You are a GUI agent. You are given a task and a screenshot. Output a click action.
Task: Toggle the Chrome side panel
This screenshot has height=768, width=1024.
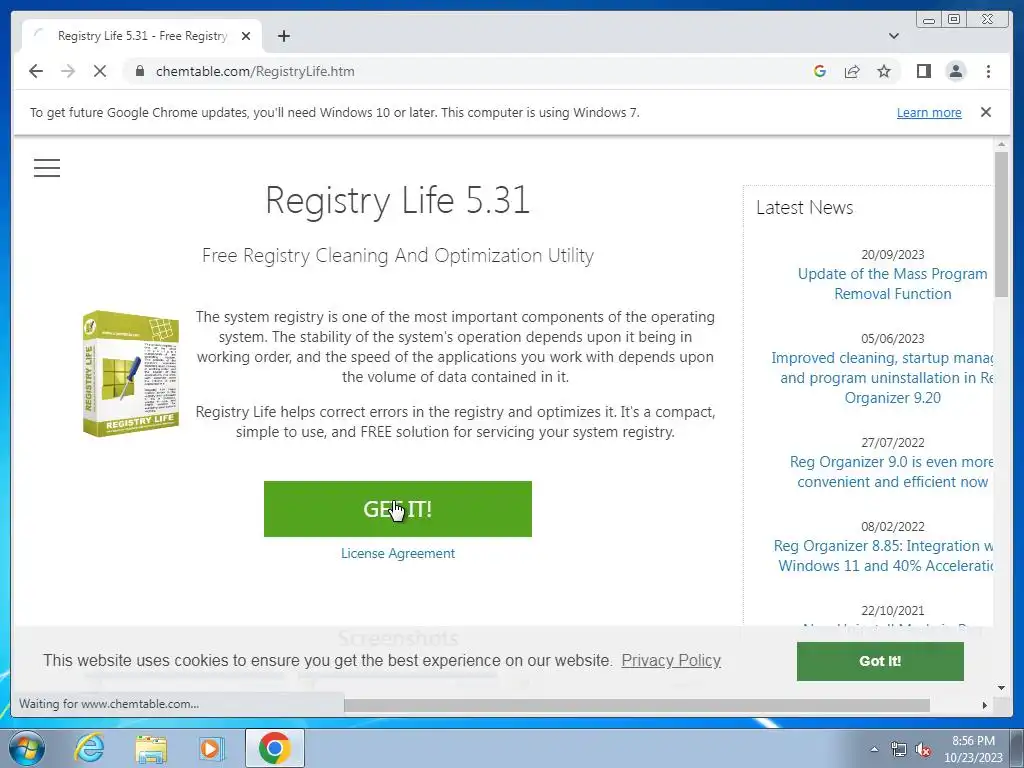pyautogui.click(x=923, y=71)
